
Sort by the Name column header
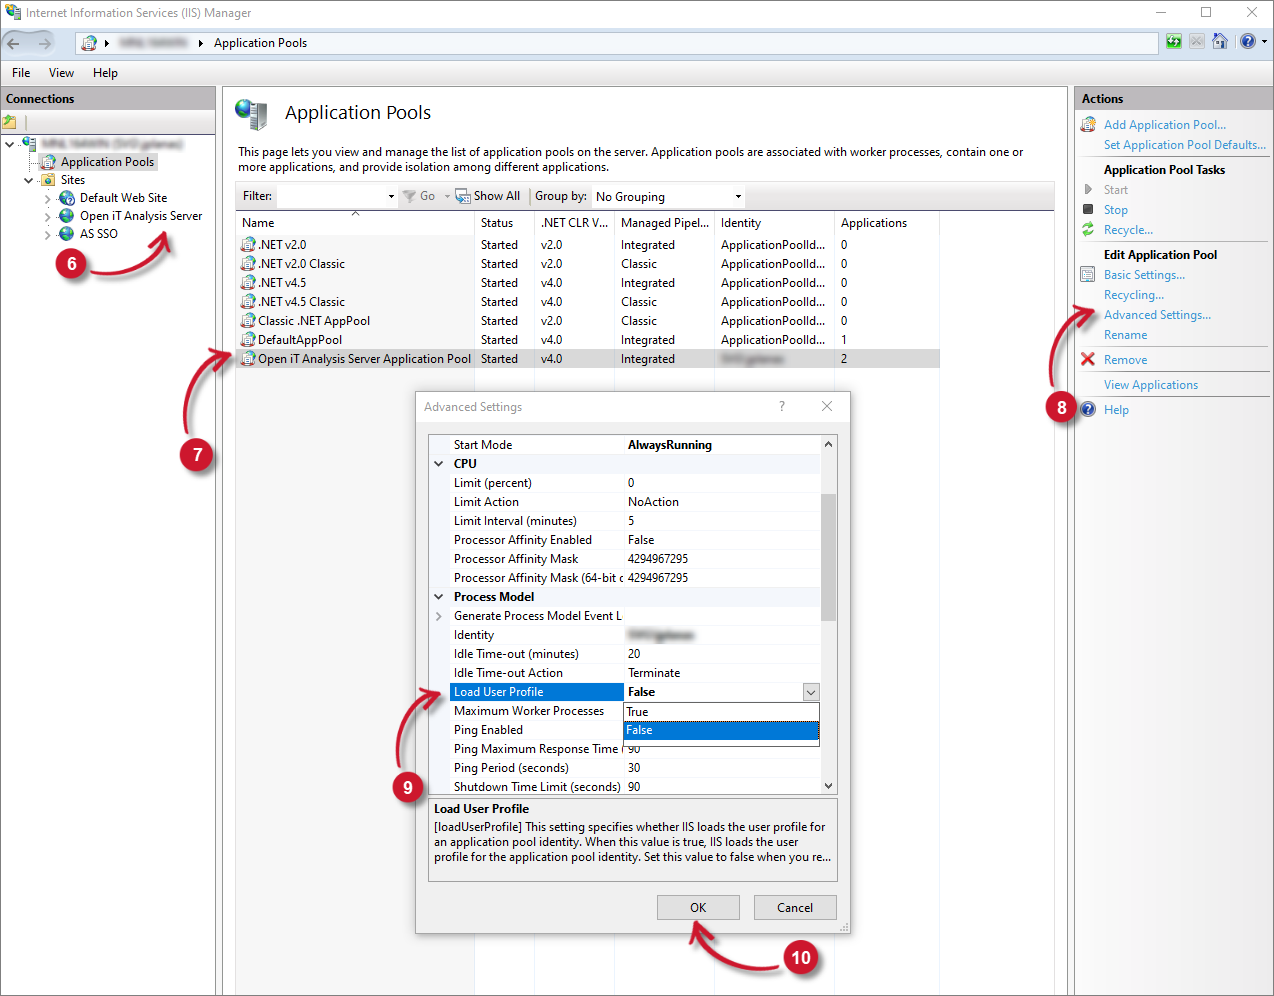[355, 223]
